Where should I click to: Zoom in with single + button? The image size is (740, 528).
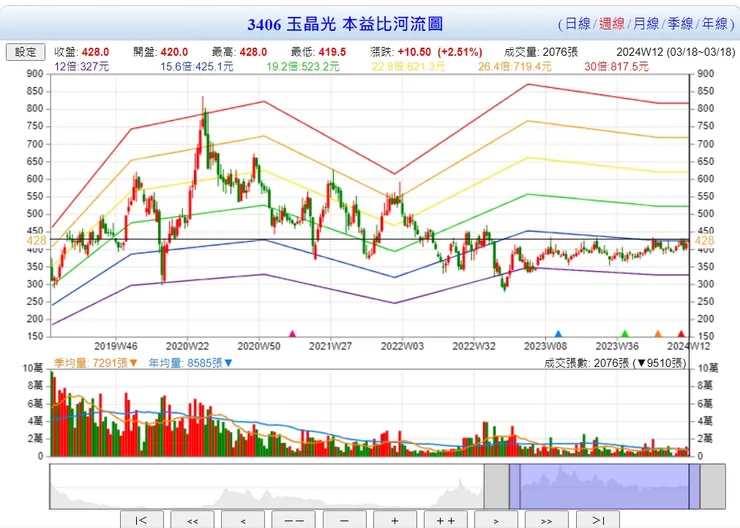[395, 520]
